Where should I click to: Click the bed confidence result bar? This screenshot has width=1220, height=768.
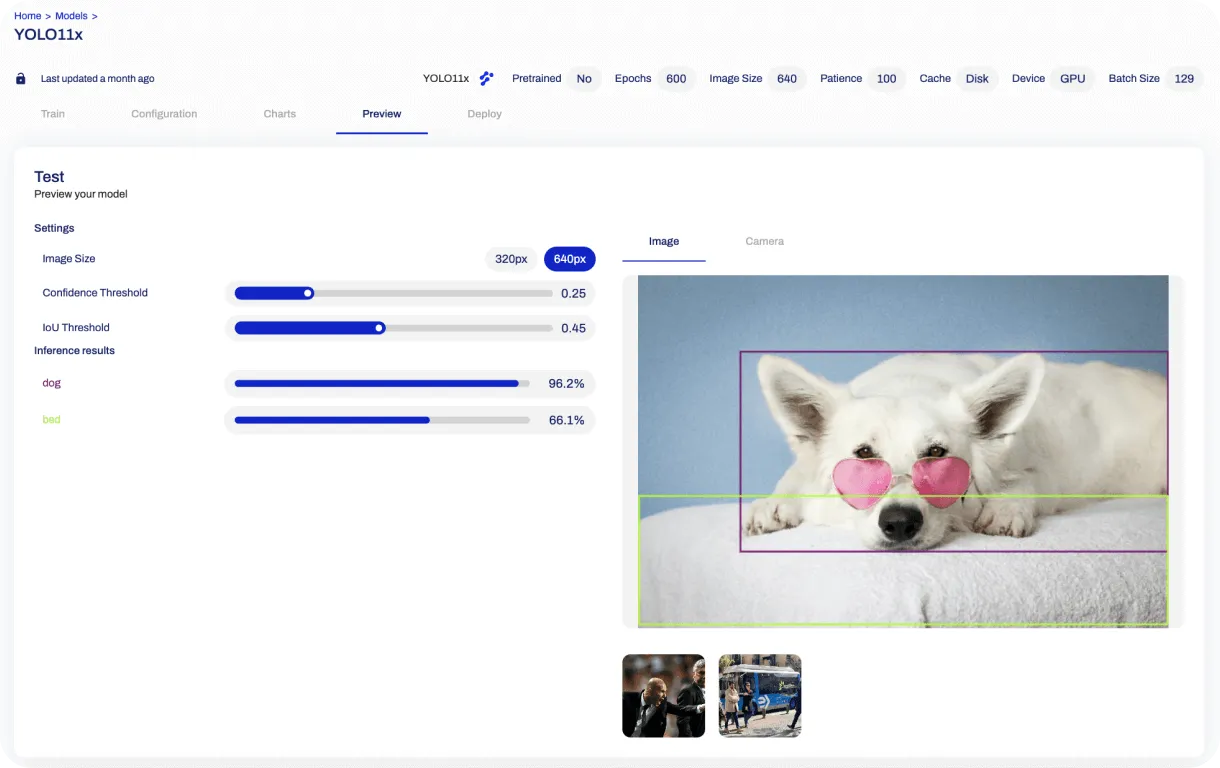(382, 420)
